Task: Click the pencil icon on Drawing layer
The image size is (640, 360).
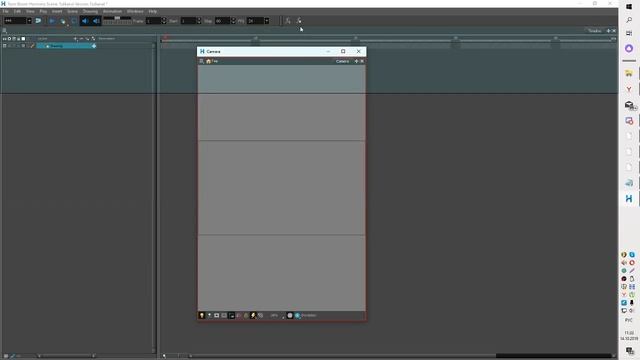Action: click(32, 46)
